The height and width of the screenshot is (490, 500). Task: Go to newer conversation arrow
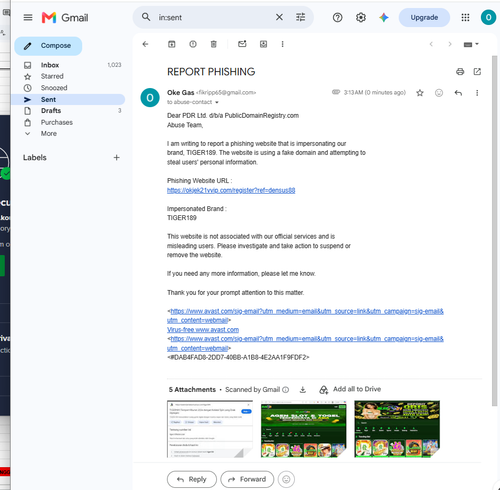pyautogui.click(x=431, y=44)
